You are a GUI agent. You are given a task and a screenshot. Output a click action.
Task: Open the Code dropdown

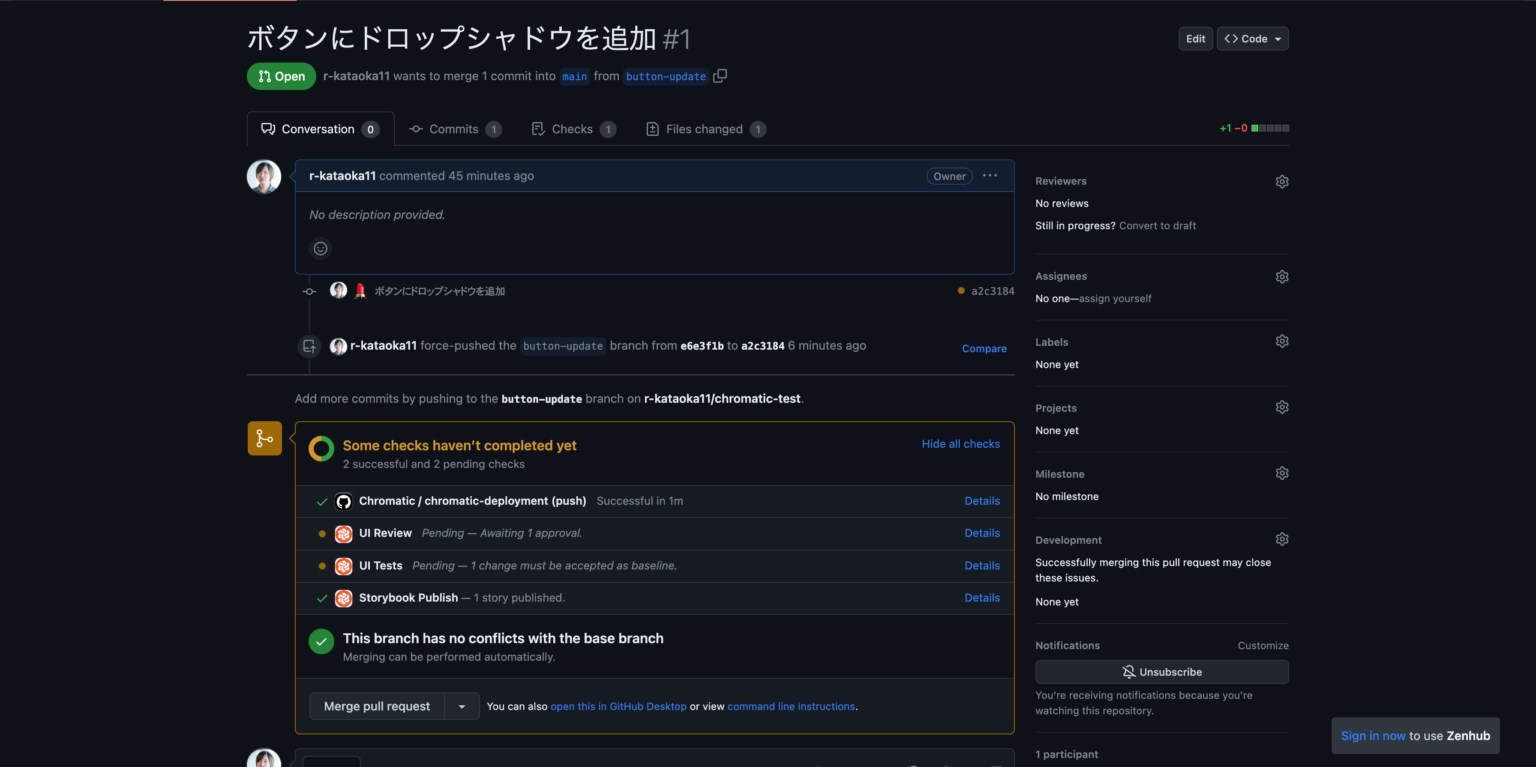click(x=1251, y=38)
